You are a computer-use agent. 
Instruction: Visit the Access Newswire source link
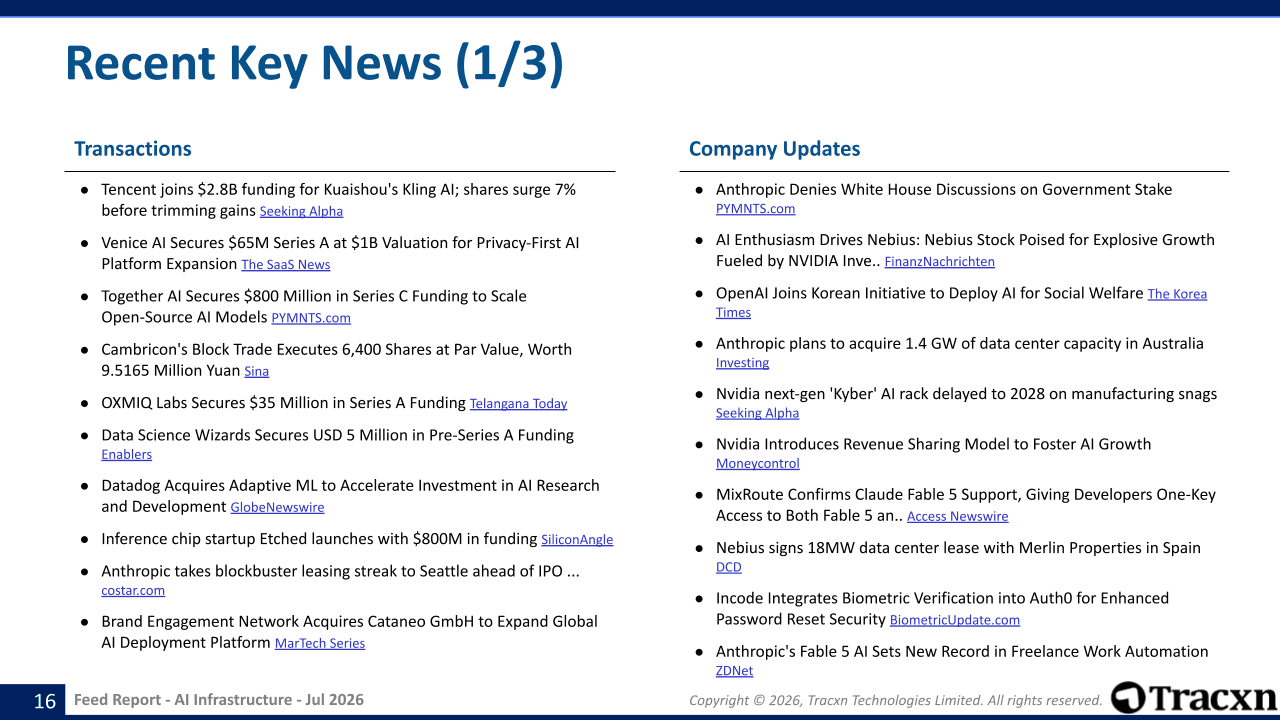(x=957, y=516)
